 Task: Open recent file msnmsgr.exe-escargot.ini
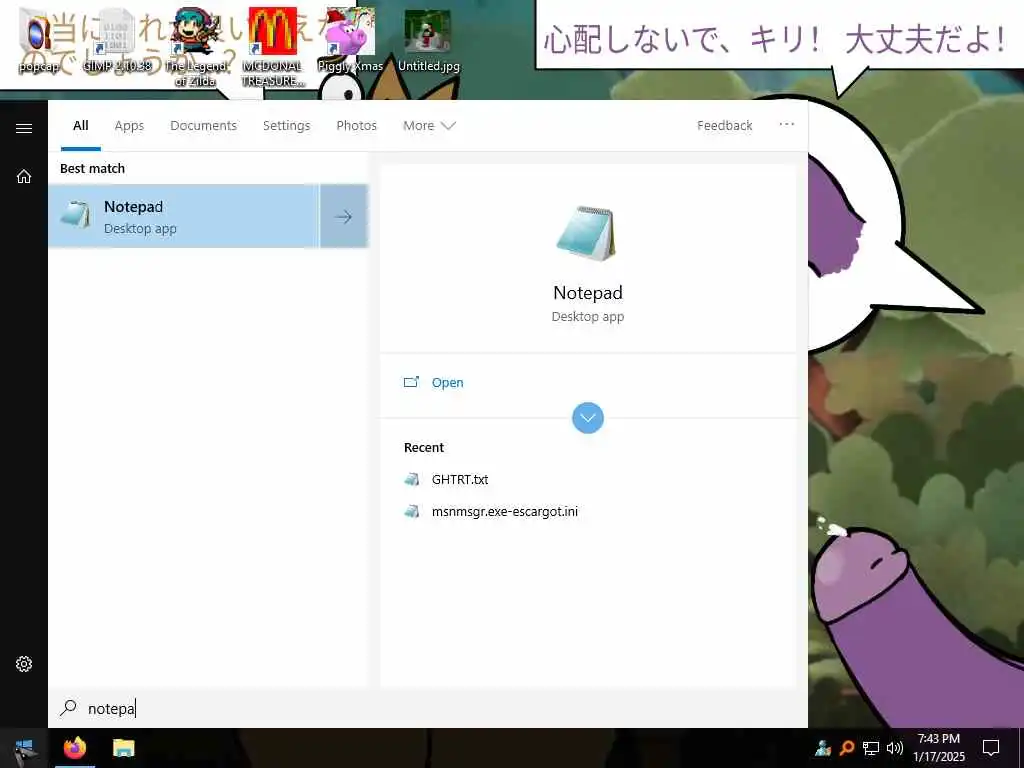click(505, 511)
